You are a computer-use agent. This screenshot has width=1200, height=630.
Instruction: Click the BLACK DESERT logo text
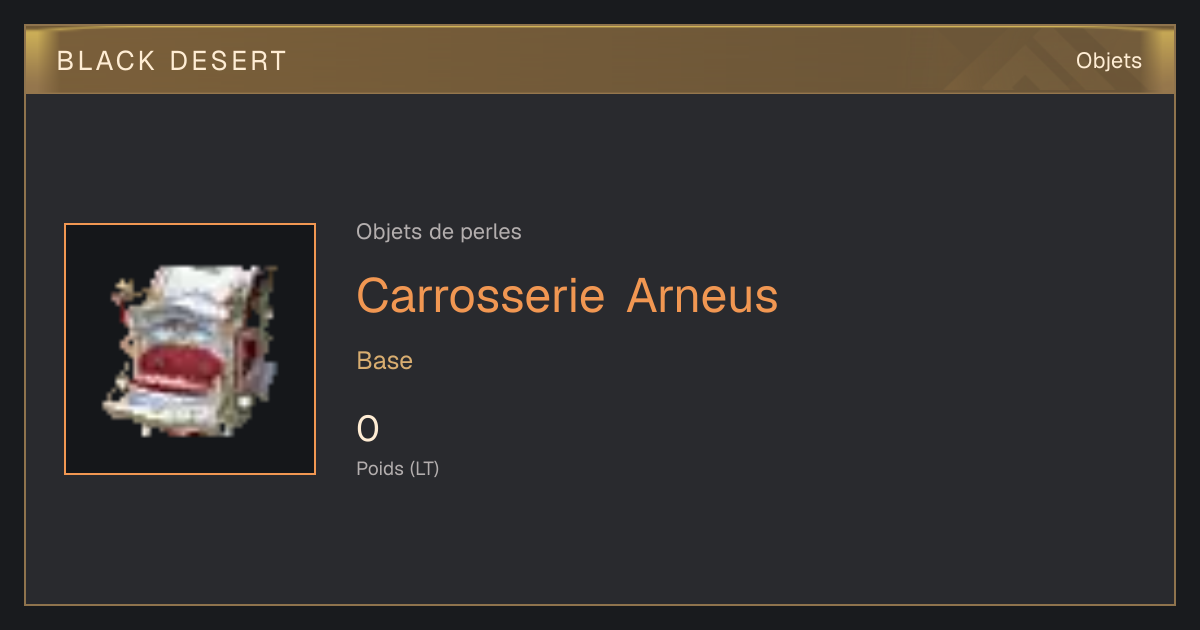tap(172, 61)
